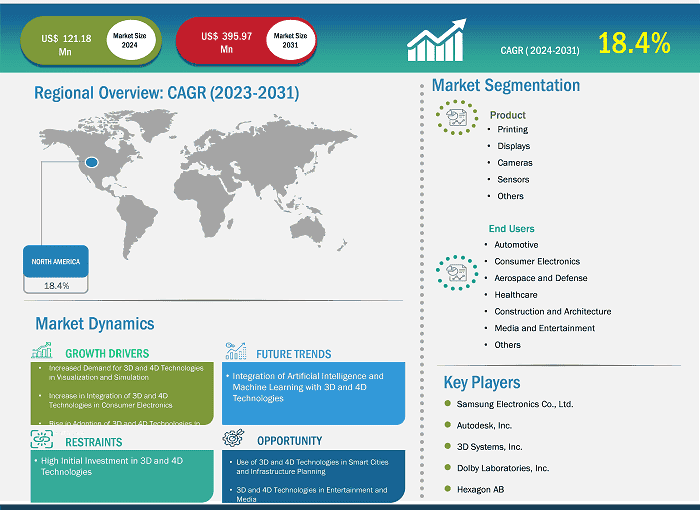The width and height of the screenshot is (700, 510).
Task: Select Construction and Architecture under End Users
Action: click(553, 311)
